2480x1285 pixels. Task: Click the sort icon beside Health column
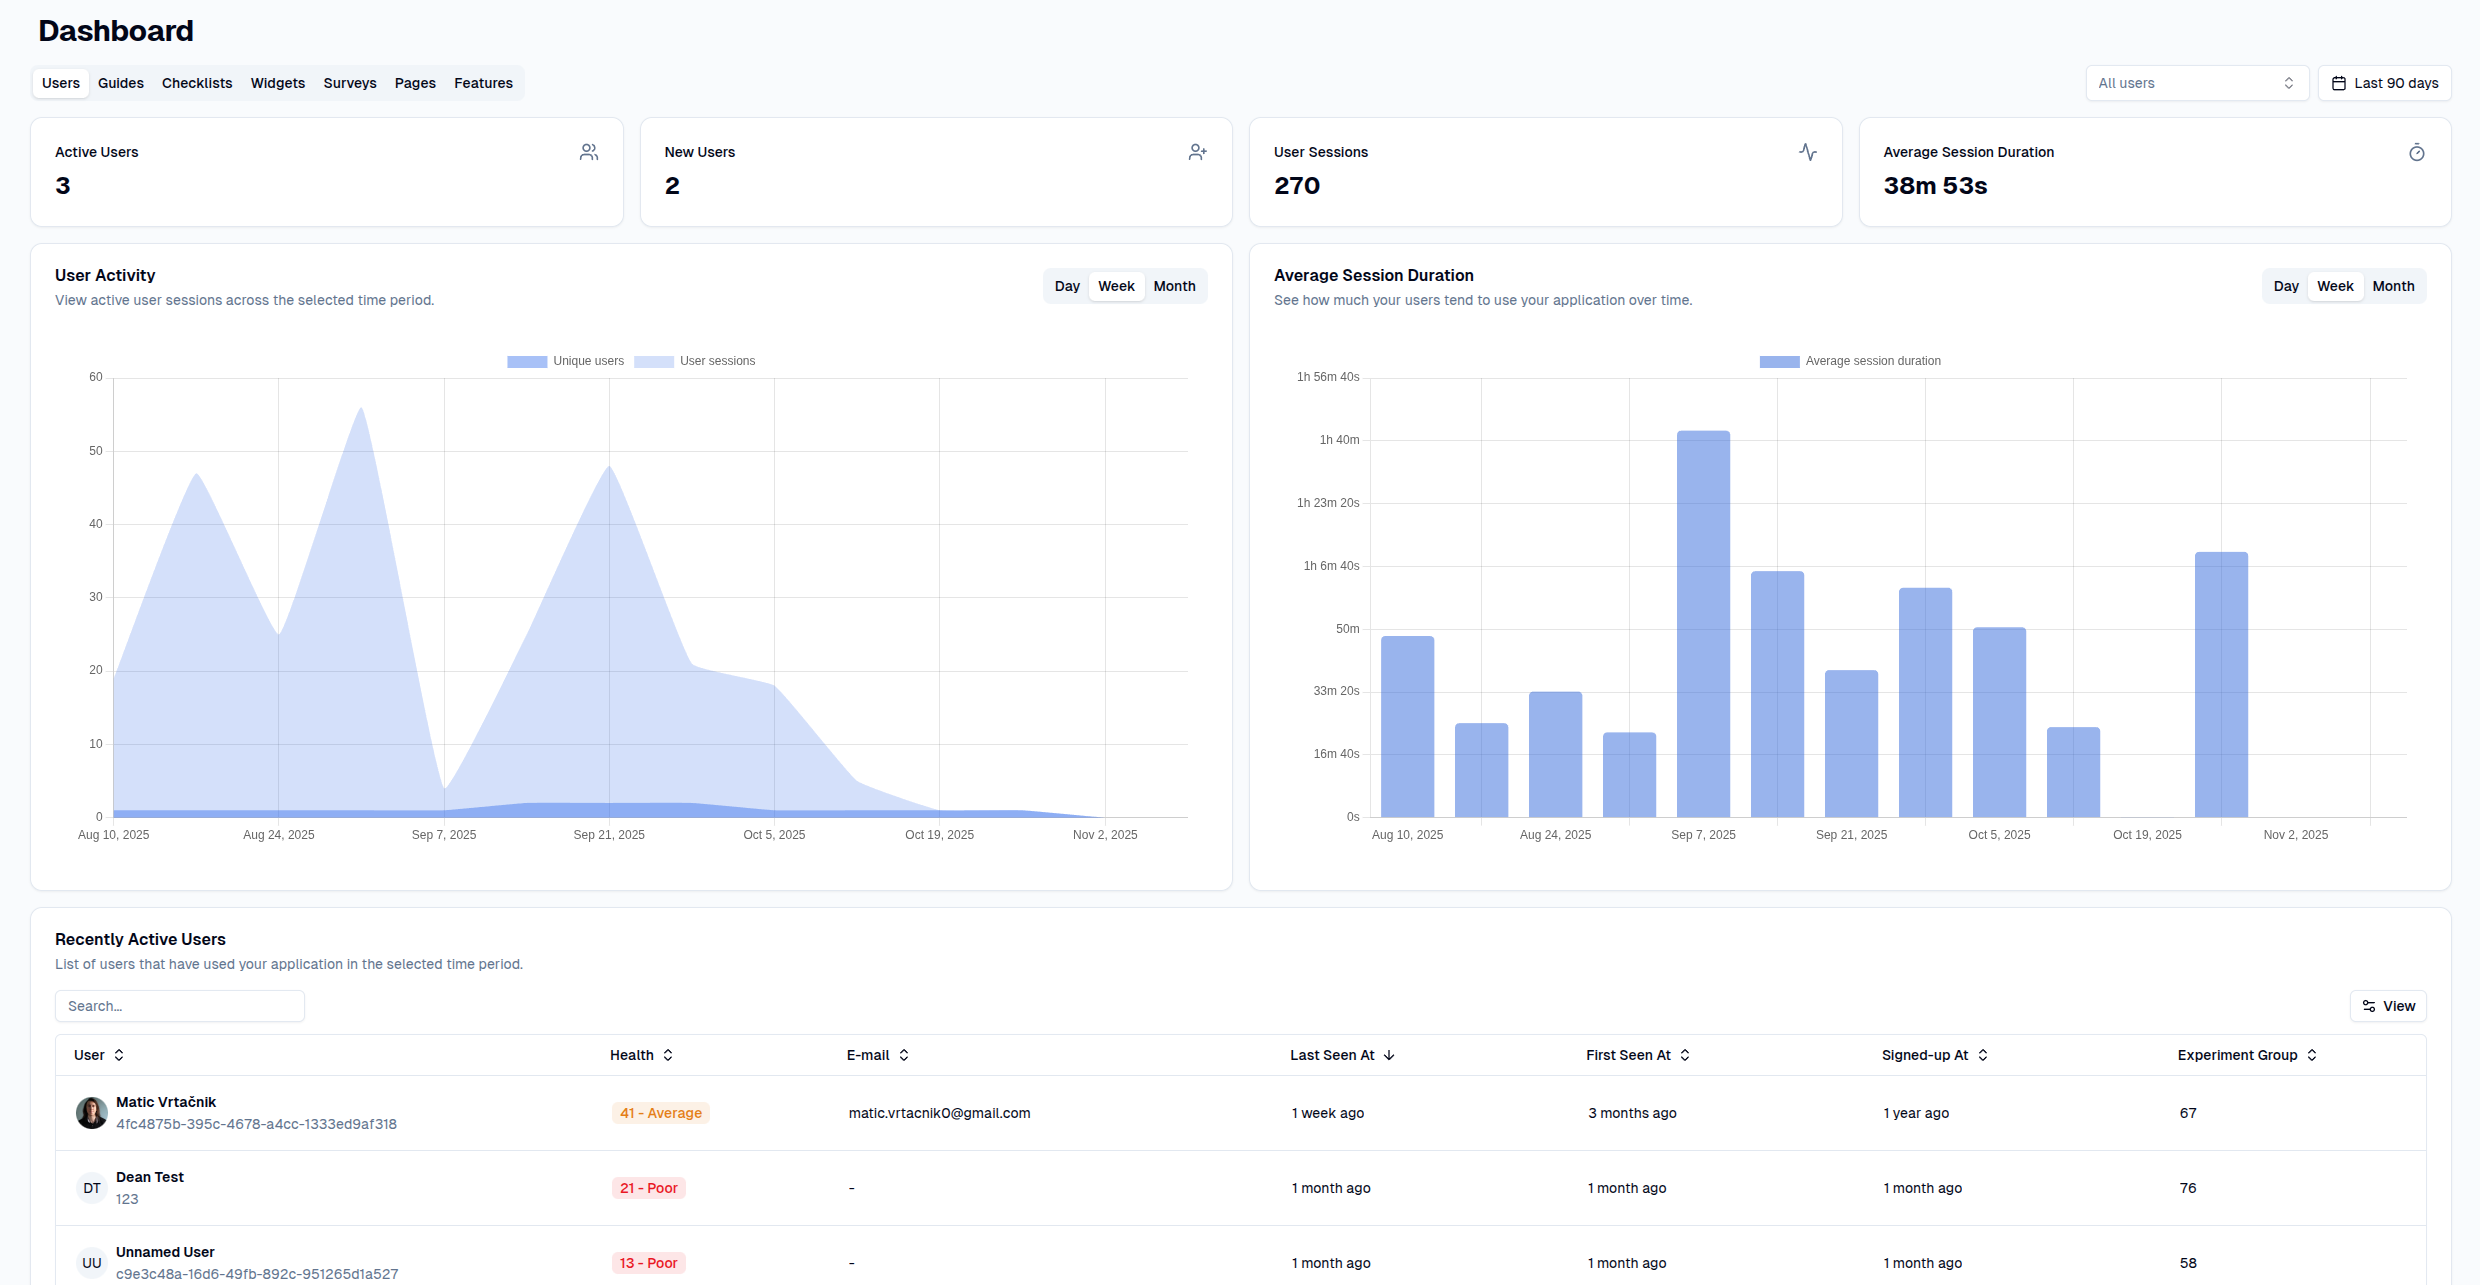point(667,1055)
